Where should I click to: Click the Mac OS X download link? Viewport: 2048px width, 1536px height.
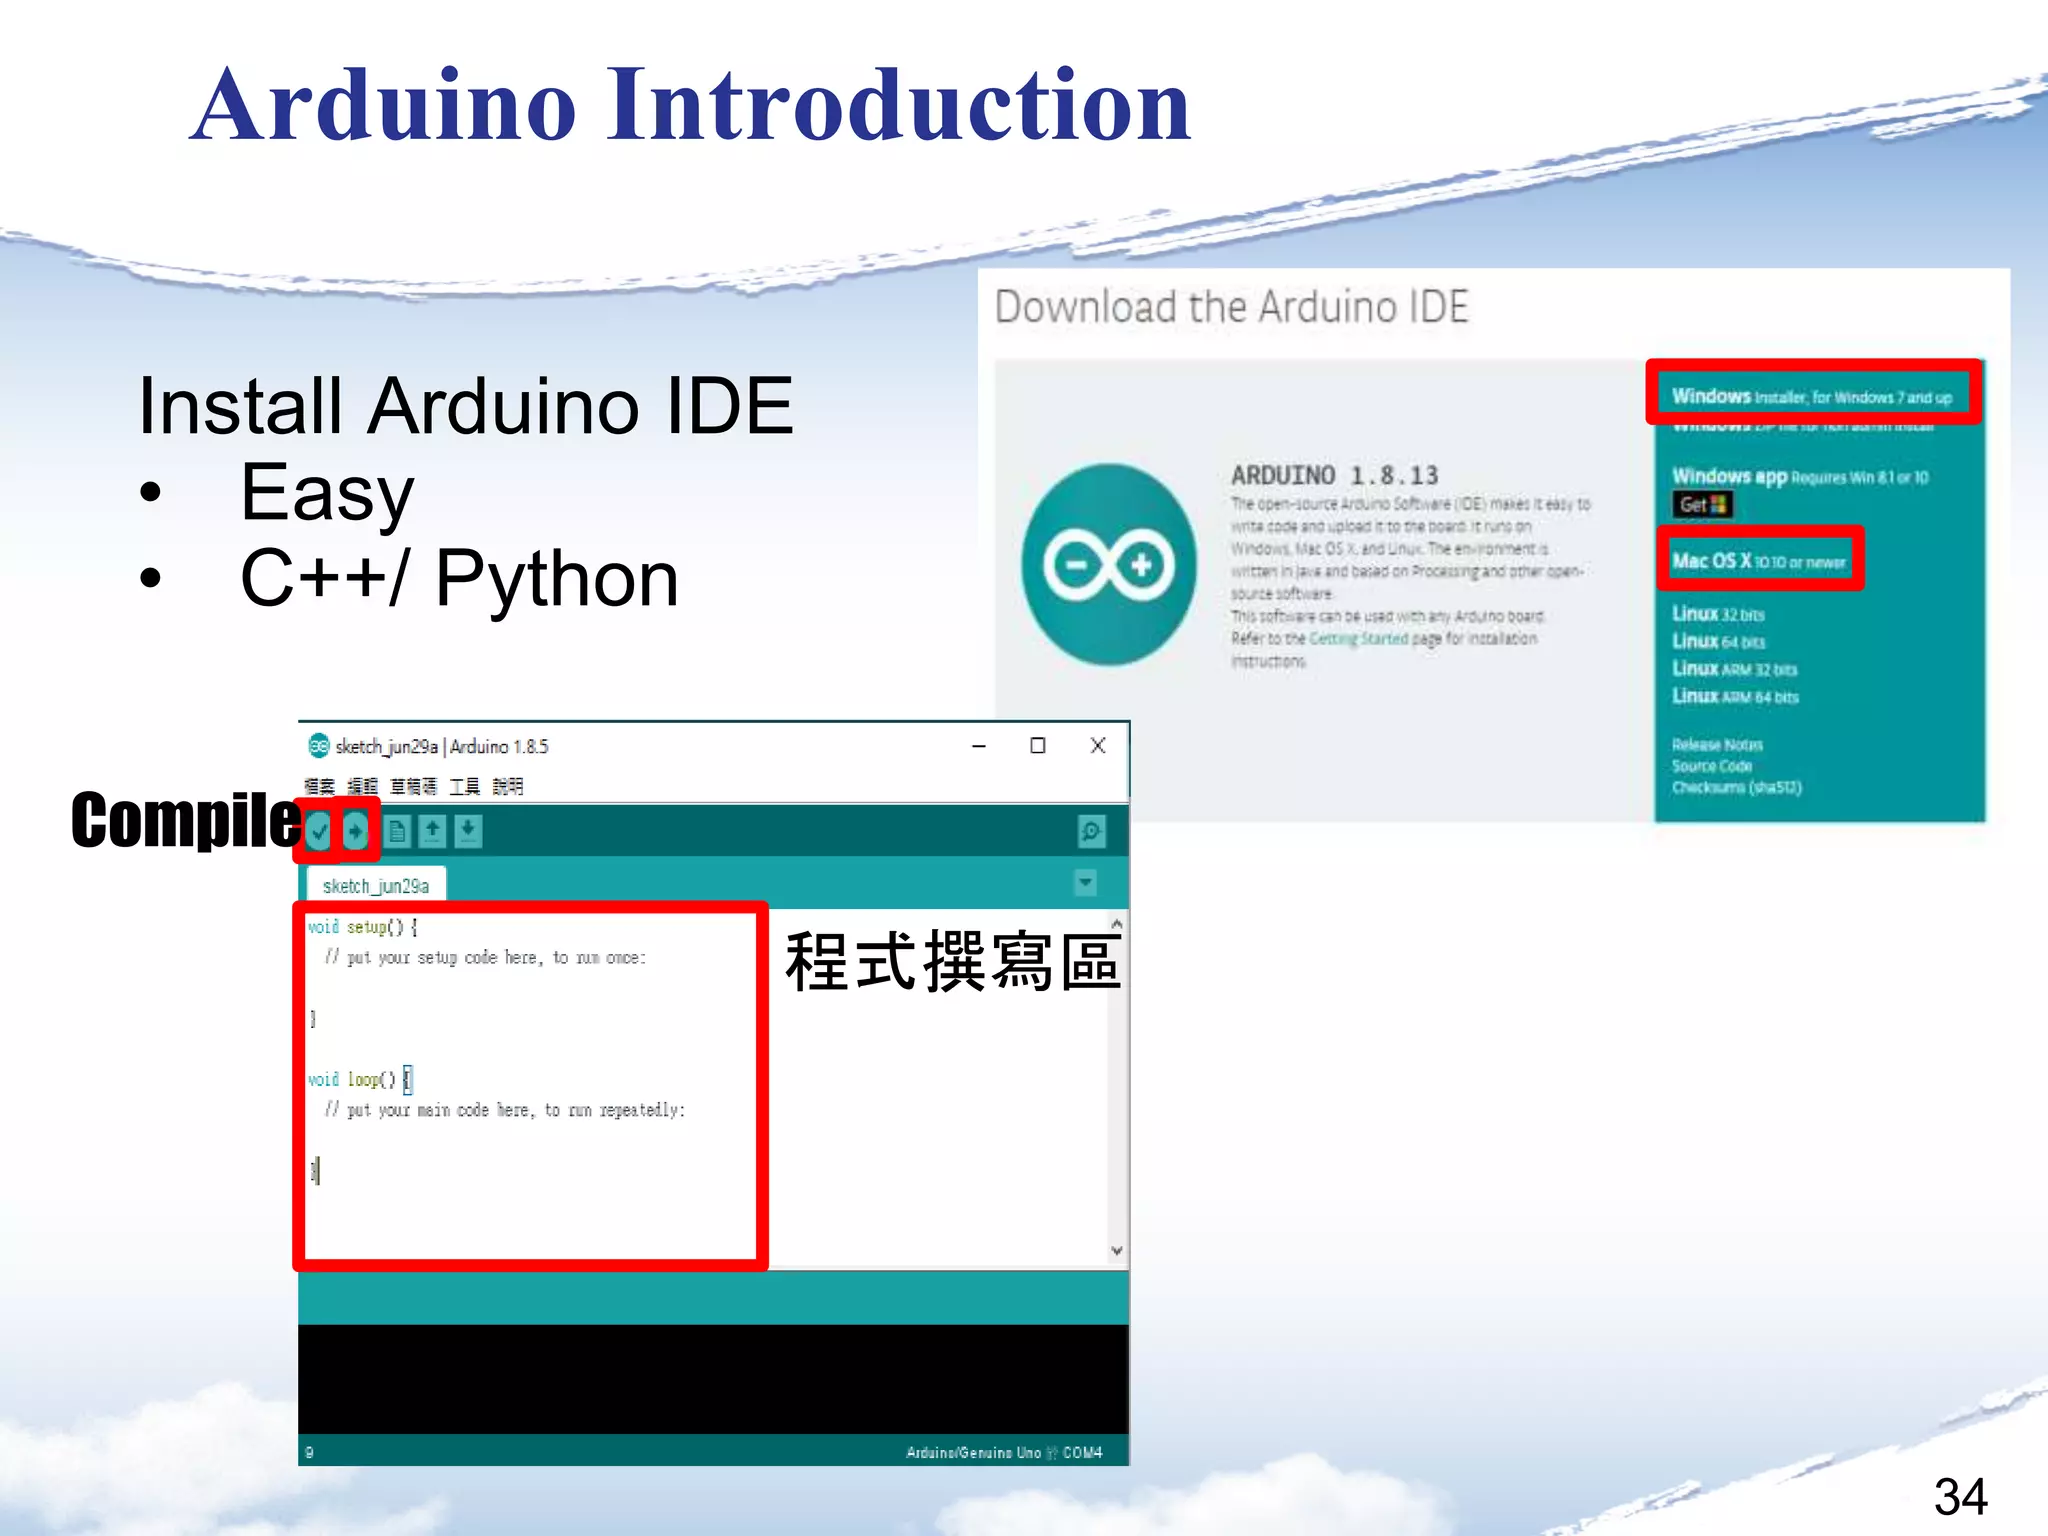pos(1759,561)
